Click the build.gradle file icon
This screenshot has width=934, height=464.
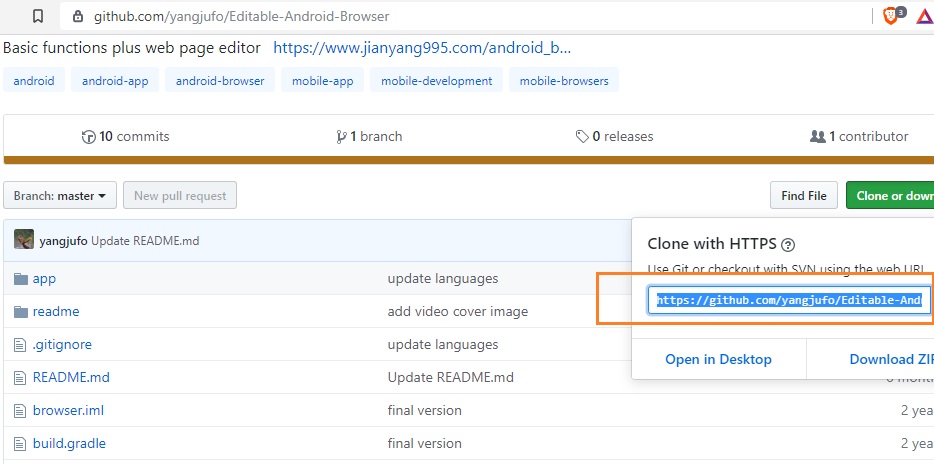click(21, 443)
